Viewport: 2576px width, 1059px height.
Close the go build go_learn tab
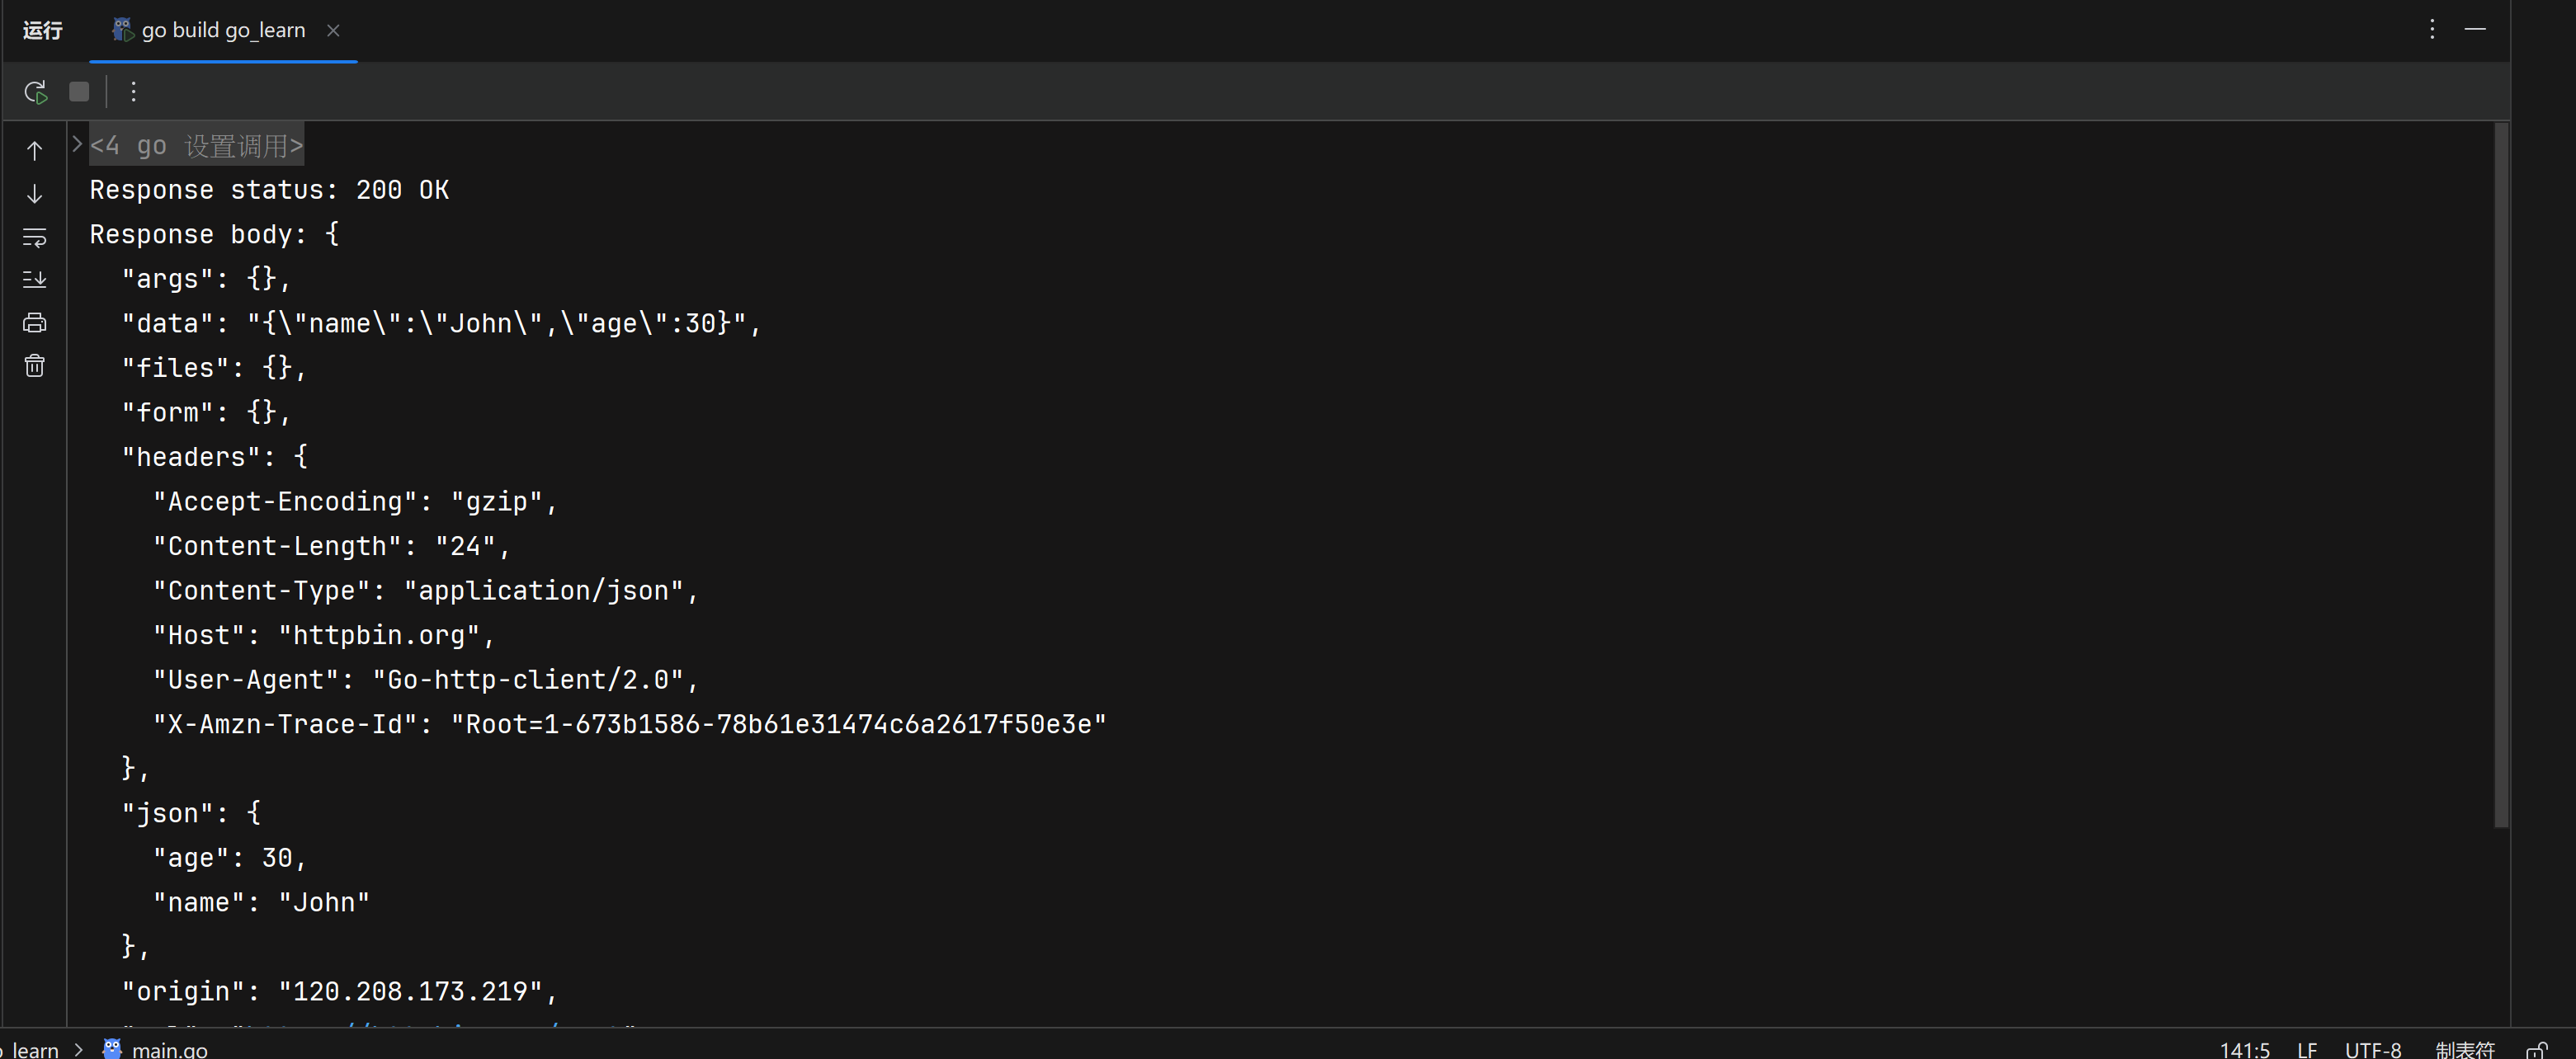(x=333, y=31)
